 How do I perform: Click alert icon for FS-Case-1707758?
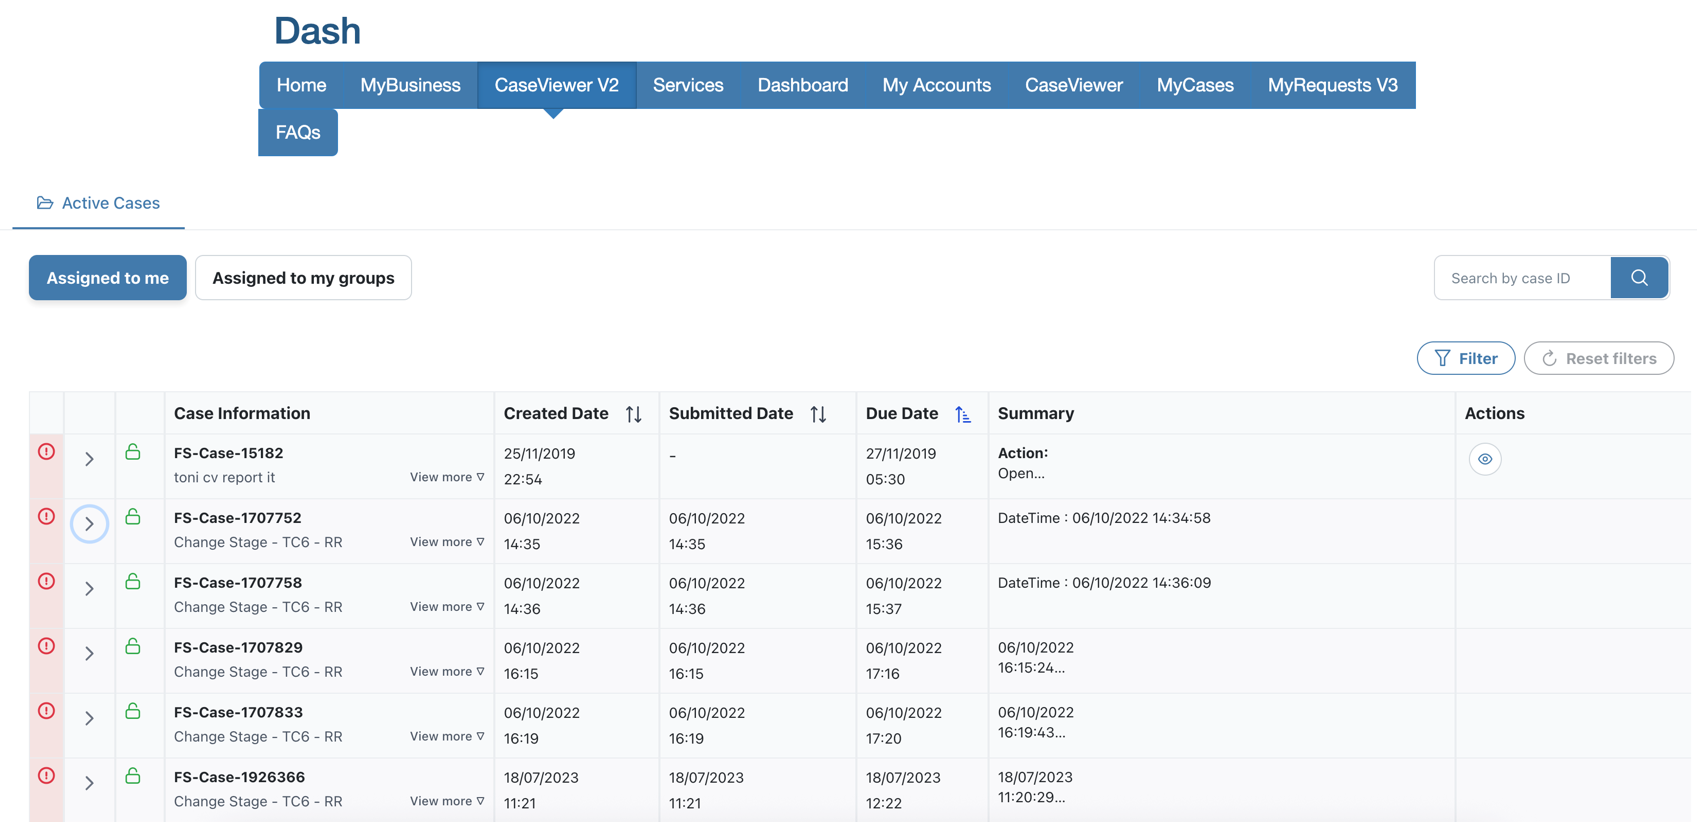(46, 581)
